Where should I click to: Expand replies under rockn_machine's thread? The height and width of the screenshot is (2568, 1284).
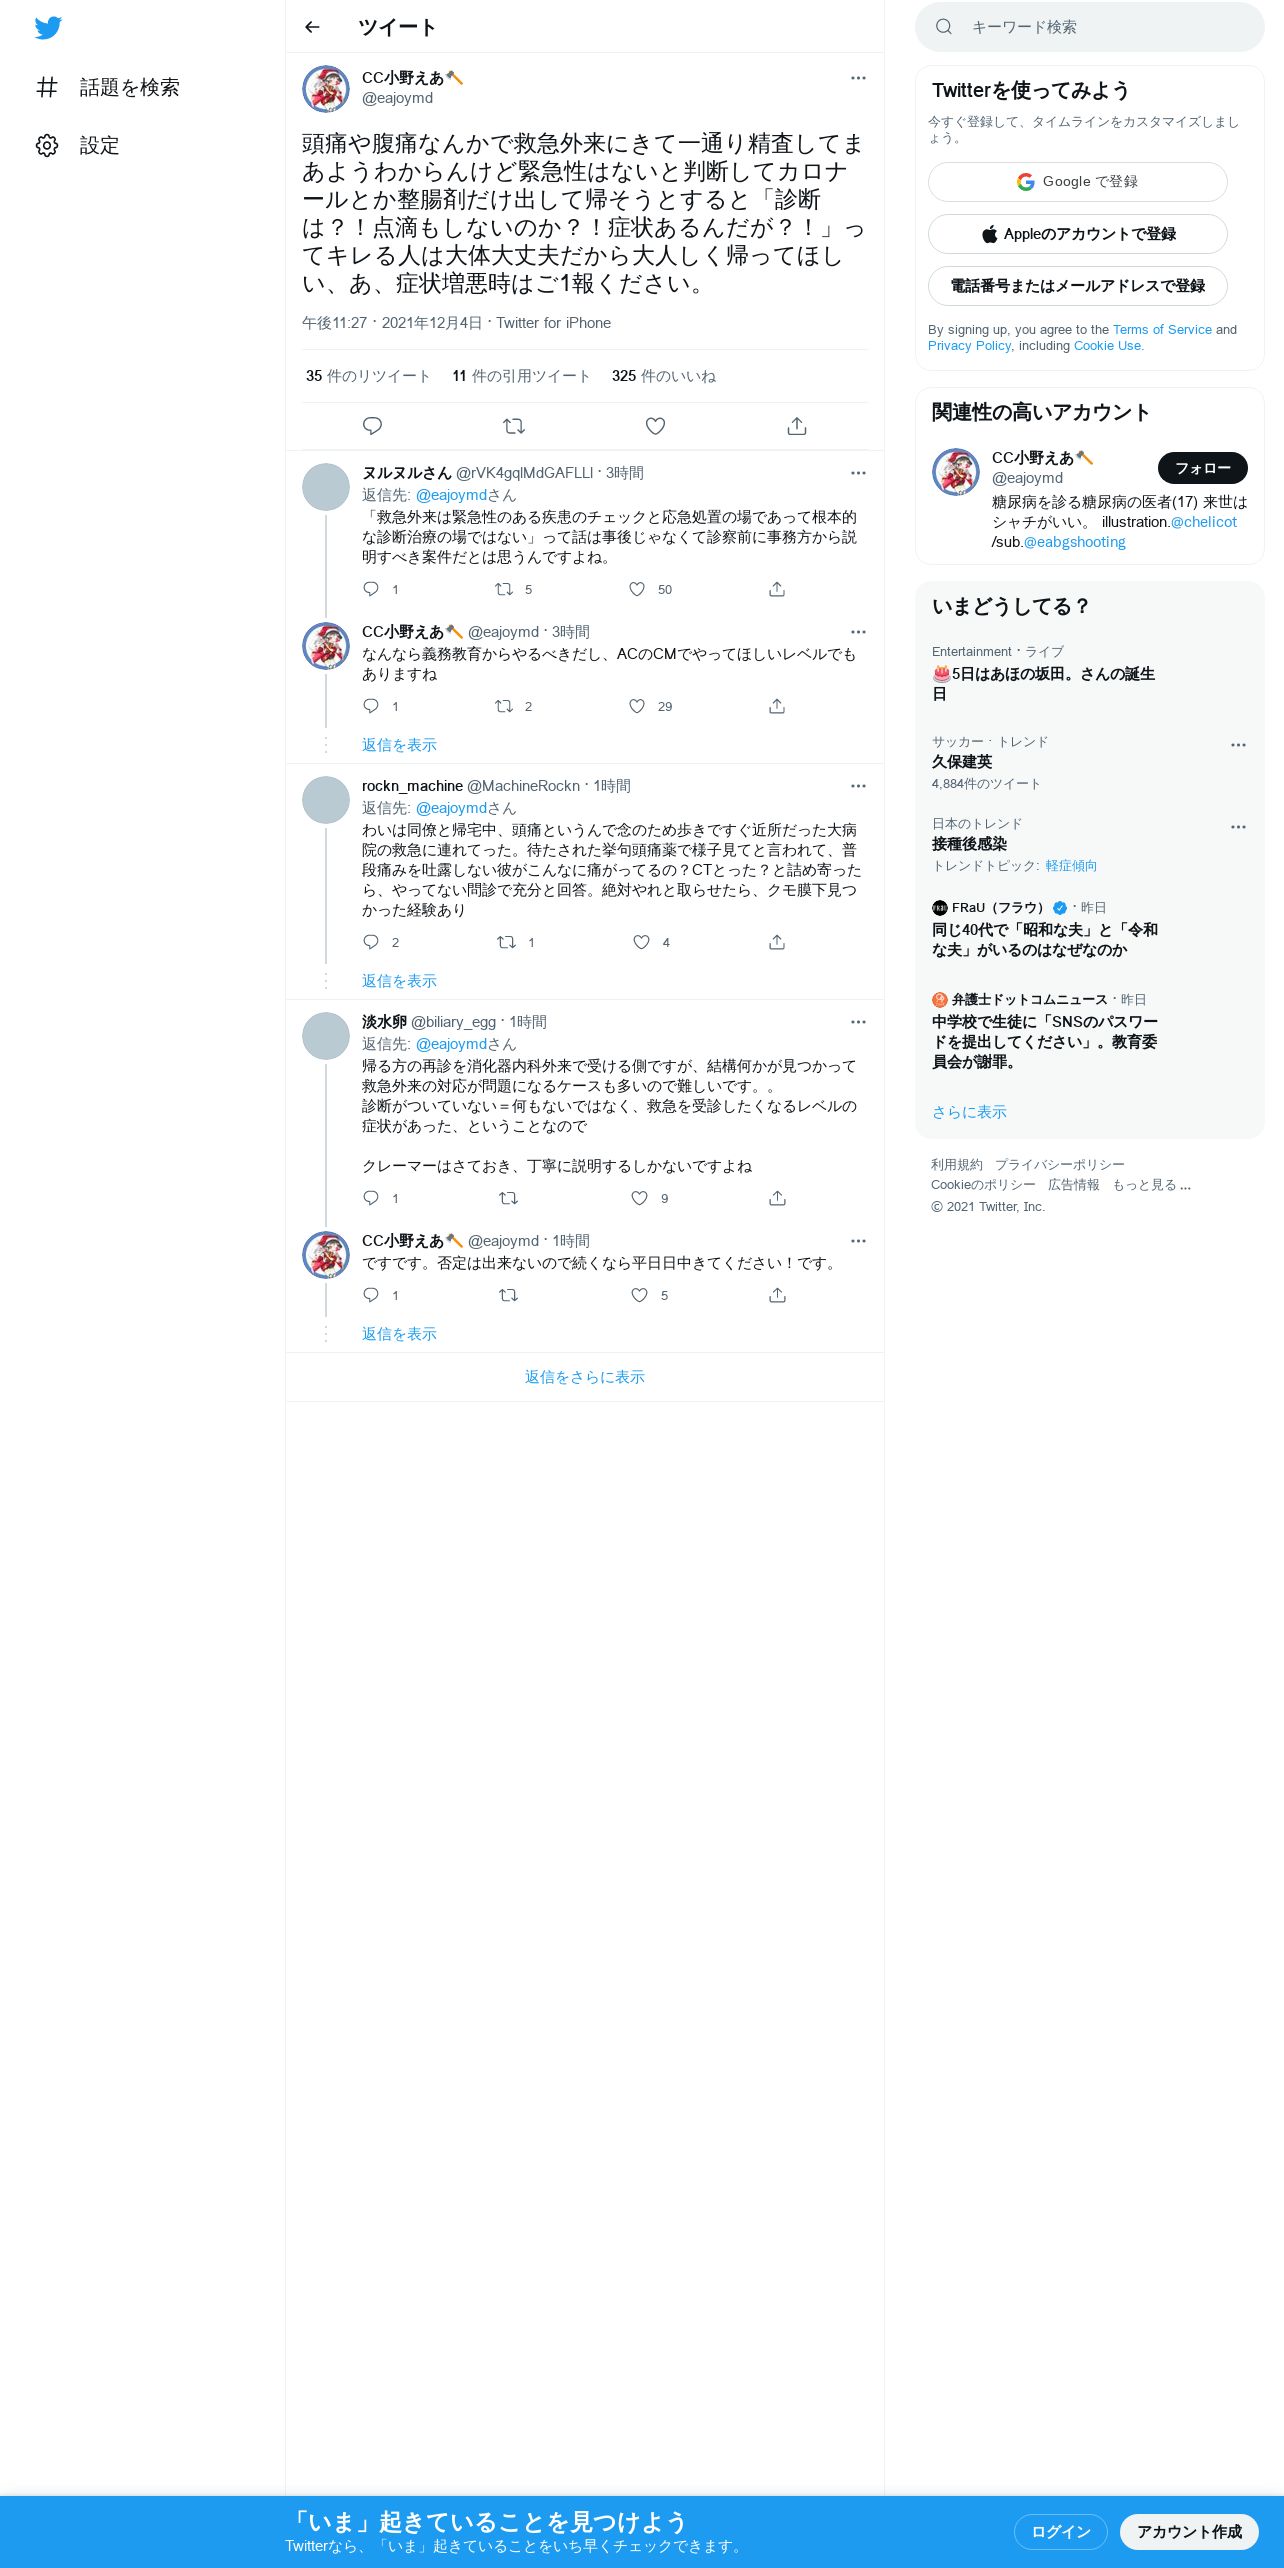point(399,981)
